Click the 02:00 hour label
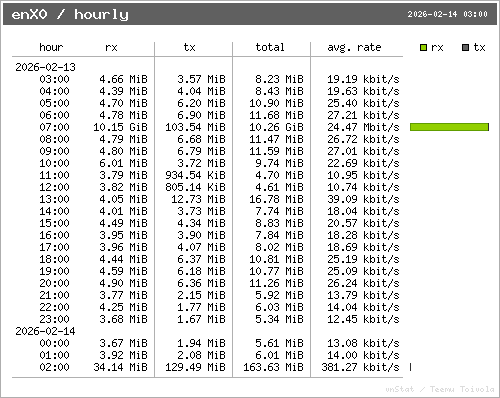Viewport: 500px width, 398px height. (54, 367)
